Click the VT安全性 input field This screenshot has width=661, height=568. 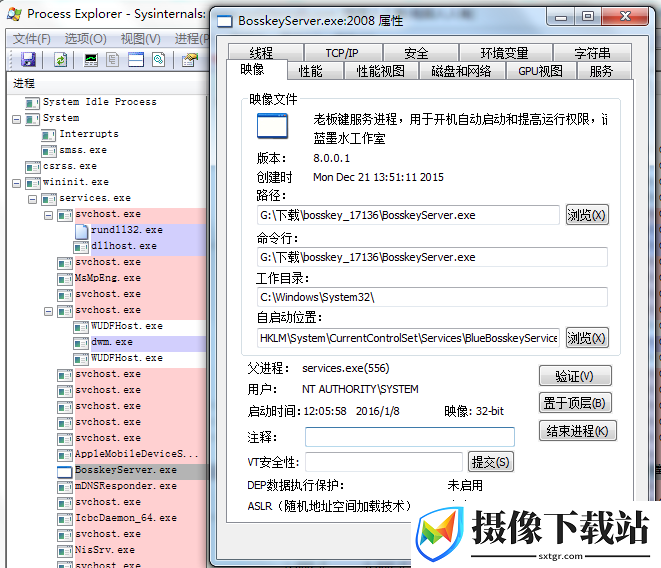click(x=384, y=462)
